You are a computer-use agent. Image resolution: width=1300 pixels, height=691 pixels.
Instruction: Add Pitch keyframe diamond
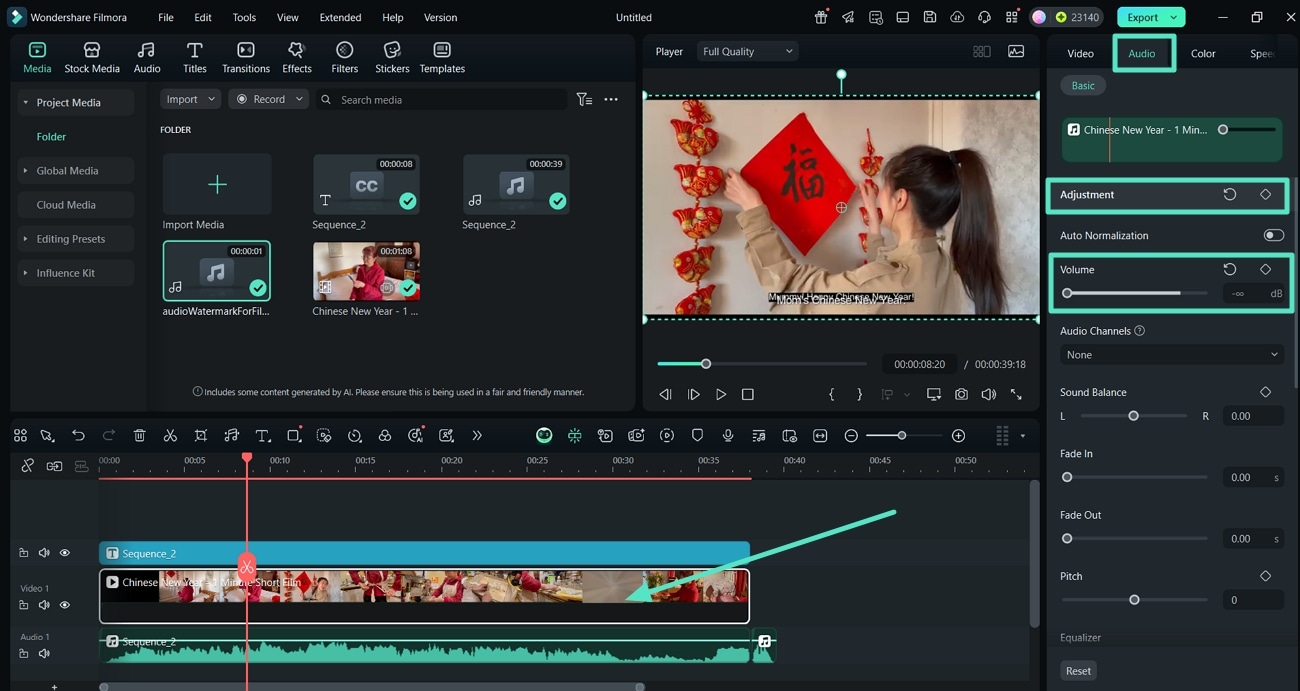[1265, 576]
